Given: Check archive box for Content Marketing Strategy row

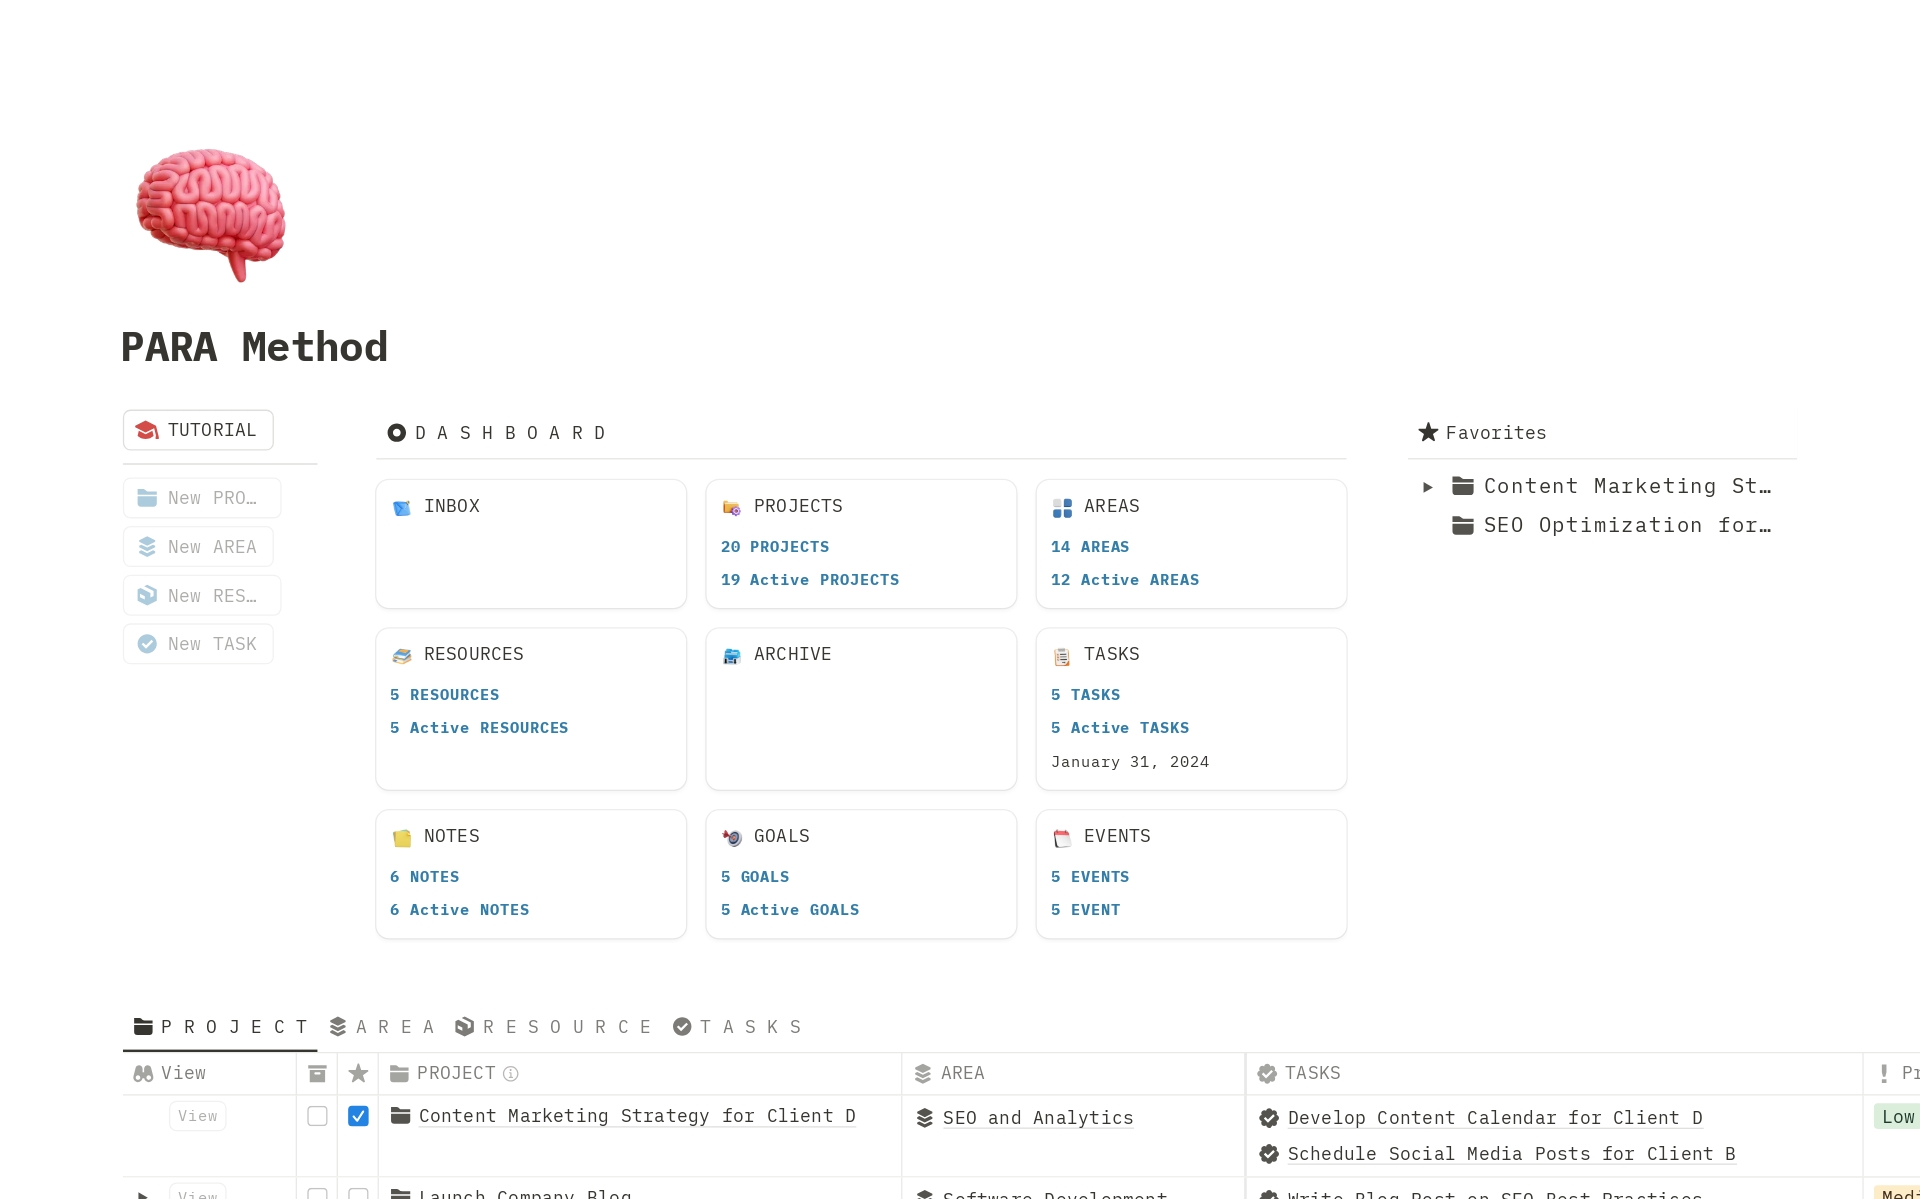Looking at the screenshot, I should [317, 1116].
